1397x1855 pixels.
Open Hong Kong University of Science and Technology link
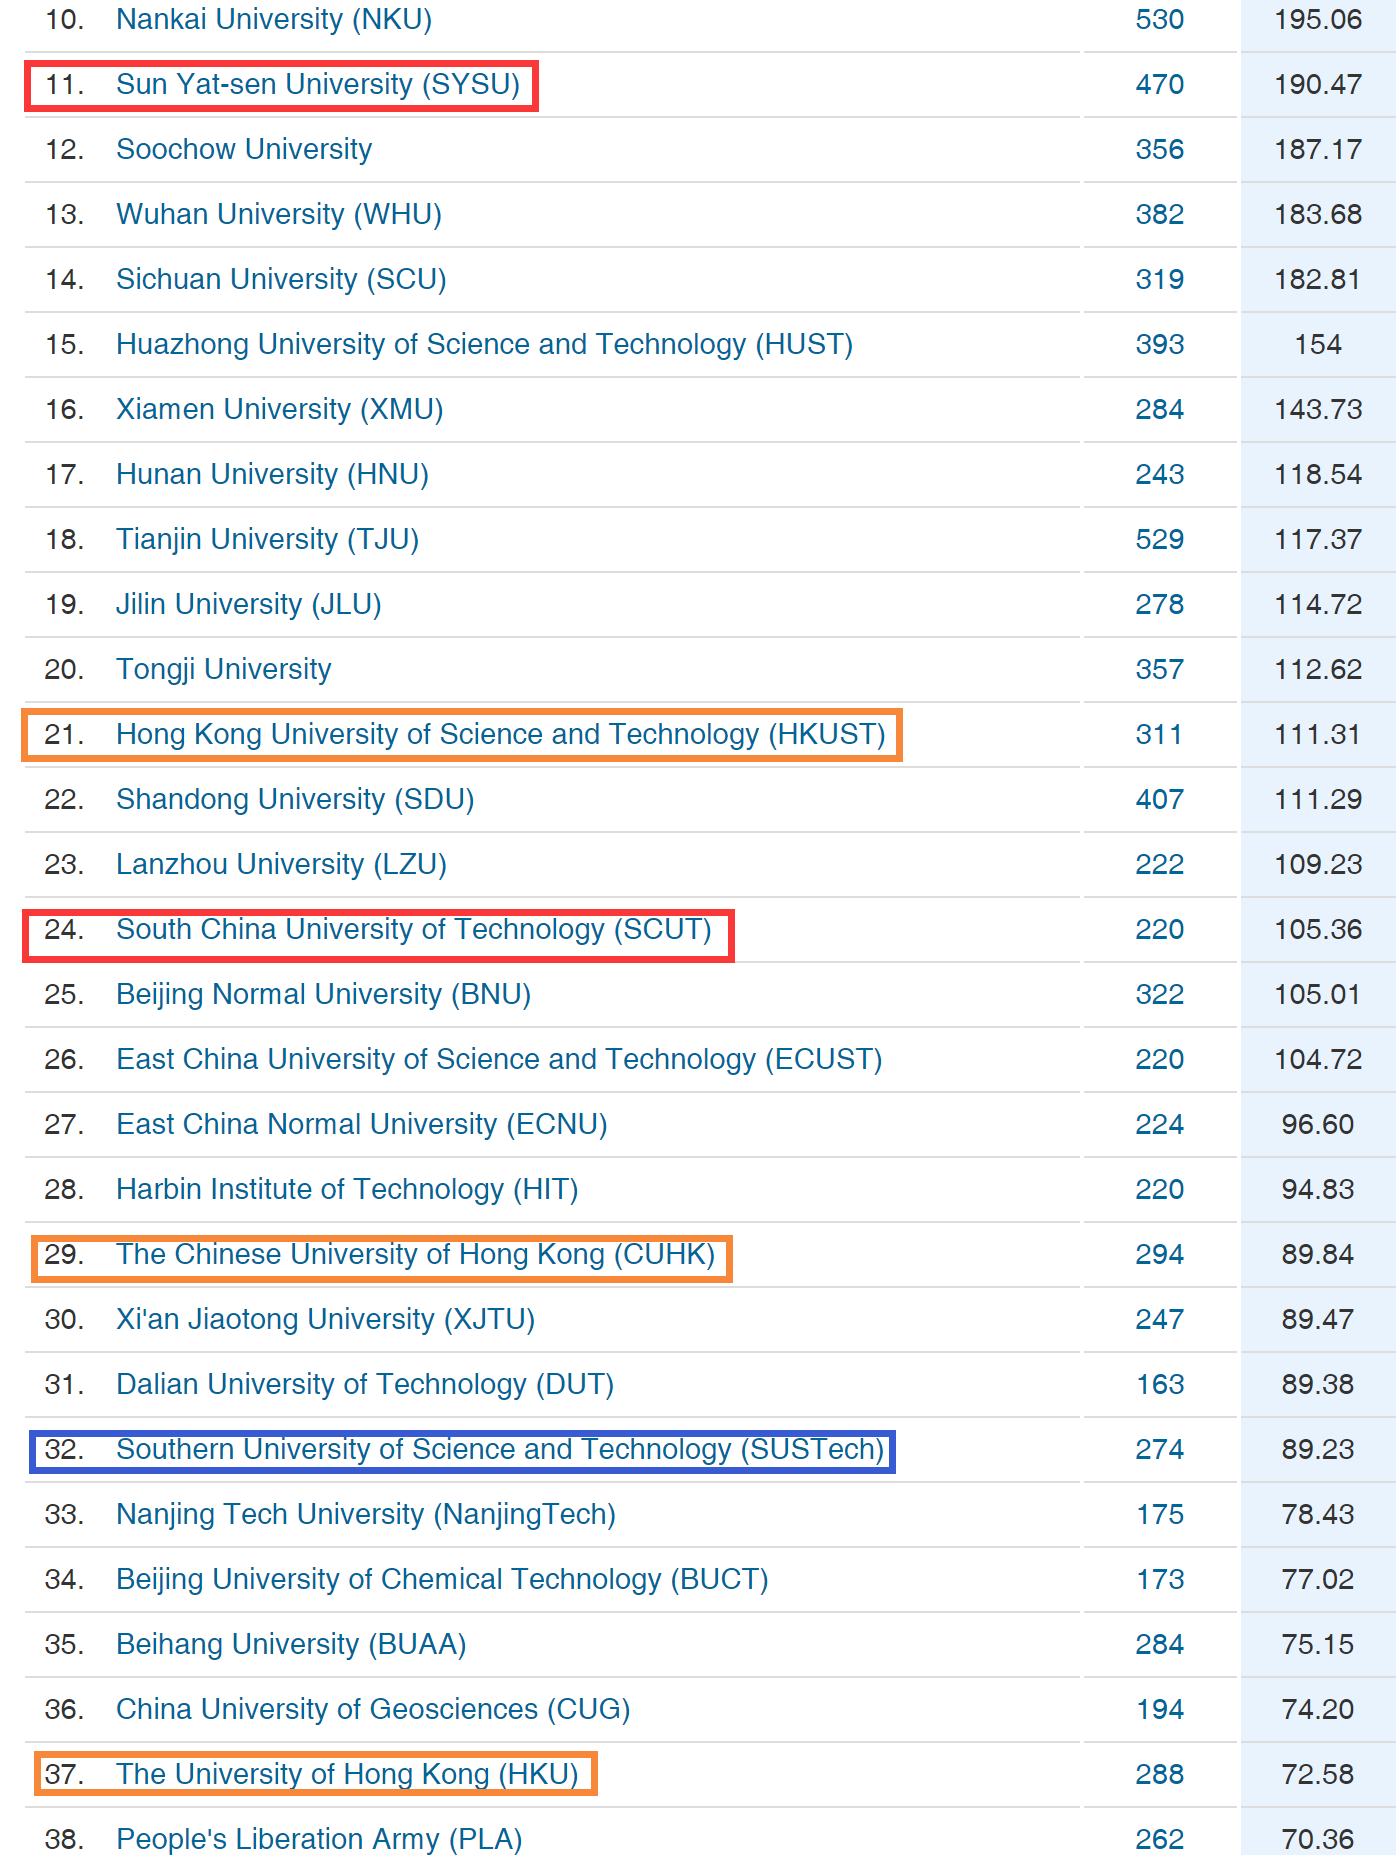pos(501,735)
